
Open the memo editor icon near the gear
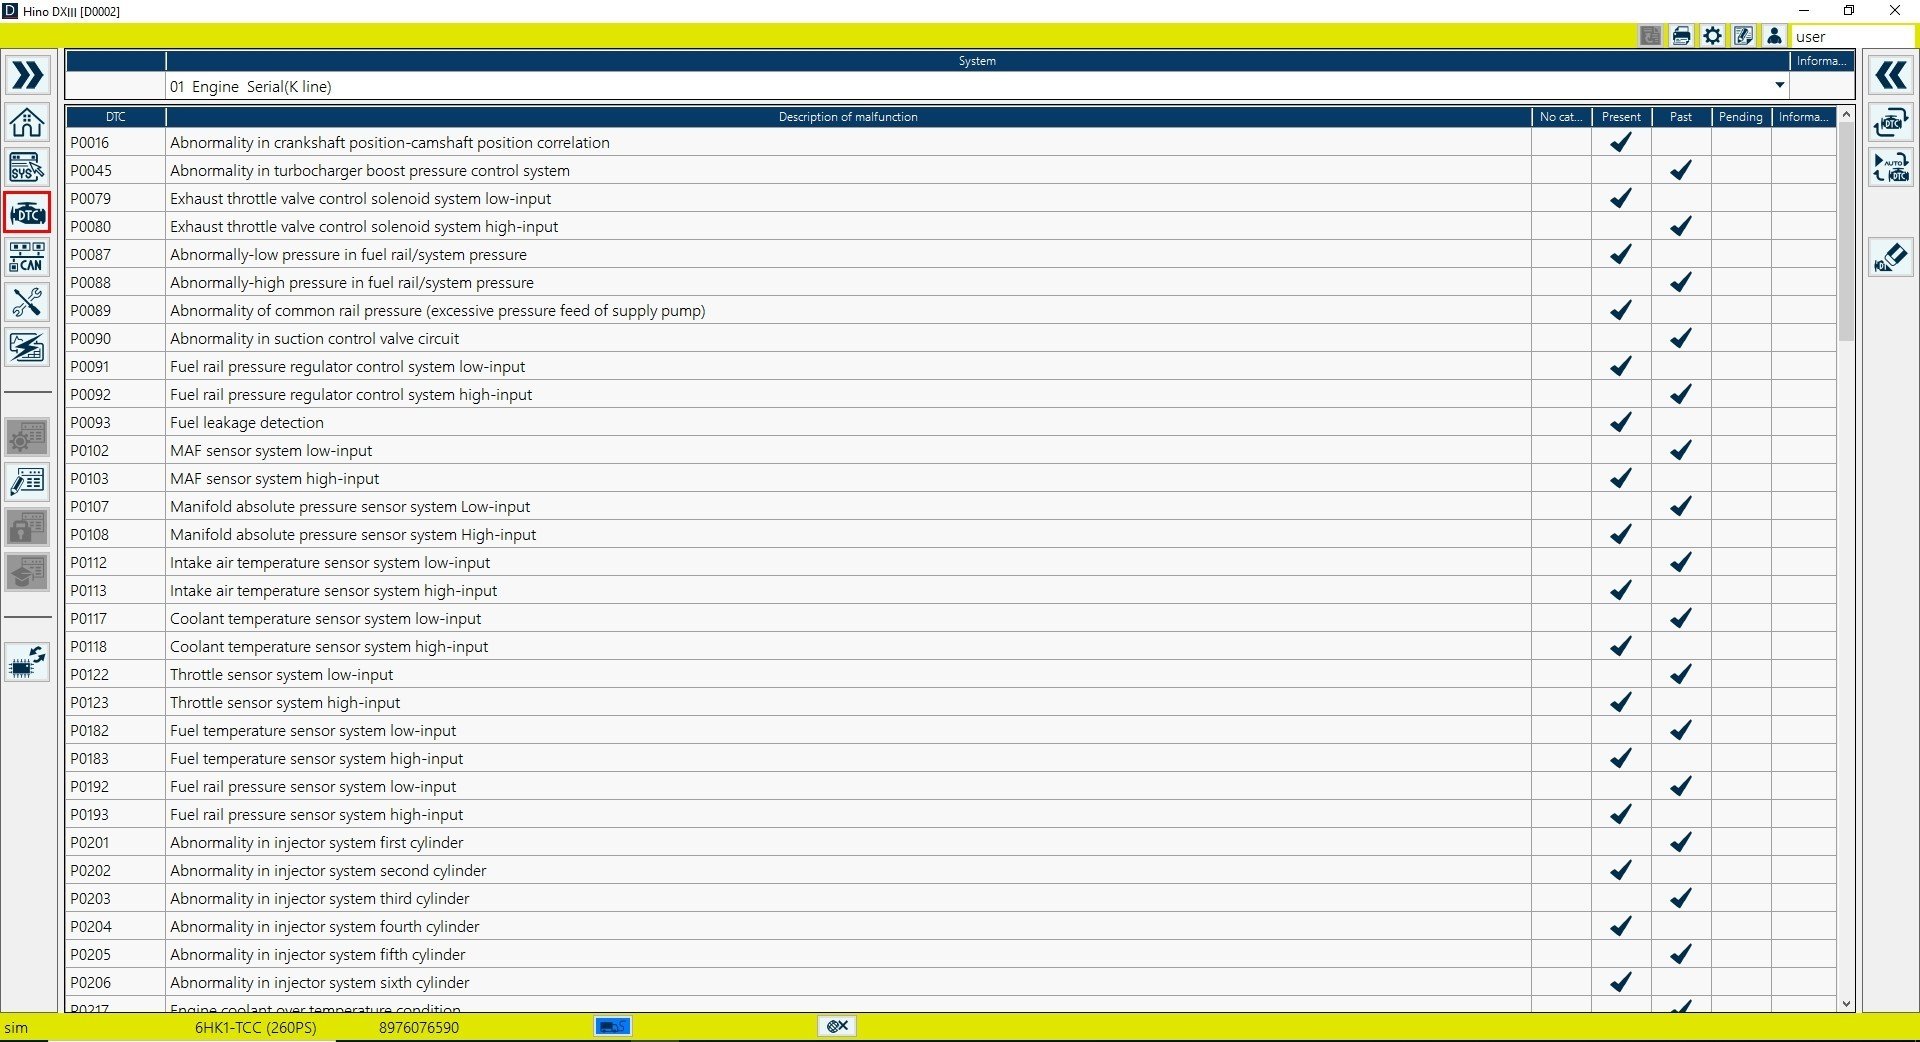click(1743, 35)
